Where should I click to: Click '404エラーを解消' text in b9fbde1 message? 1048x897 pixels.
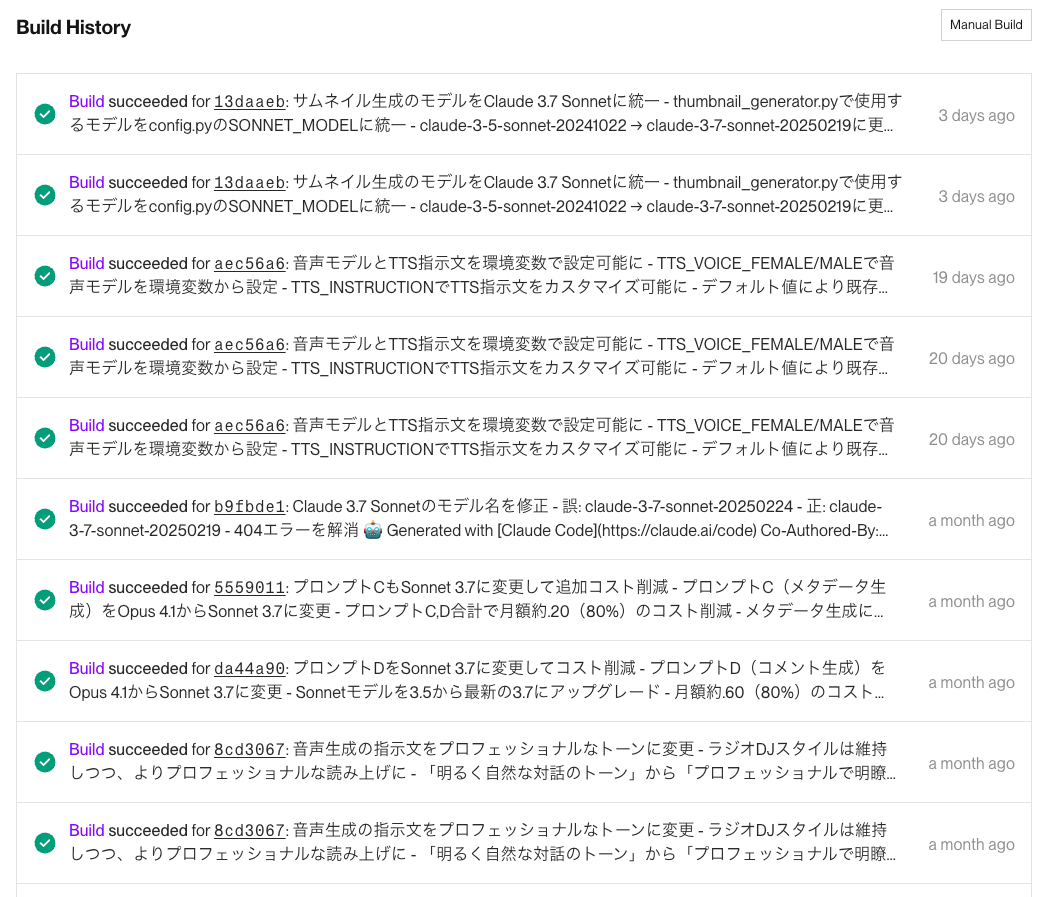tap(296, 531)
